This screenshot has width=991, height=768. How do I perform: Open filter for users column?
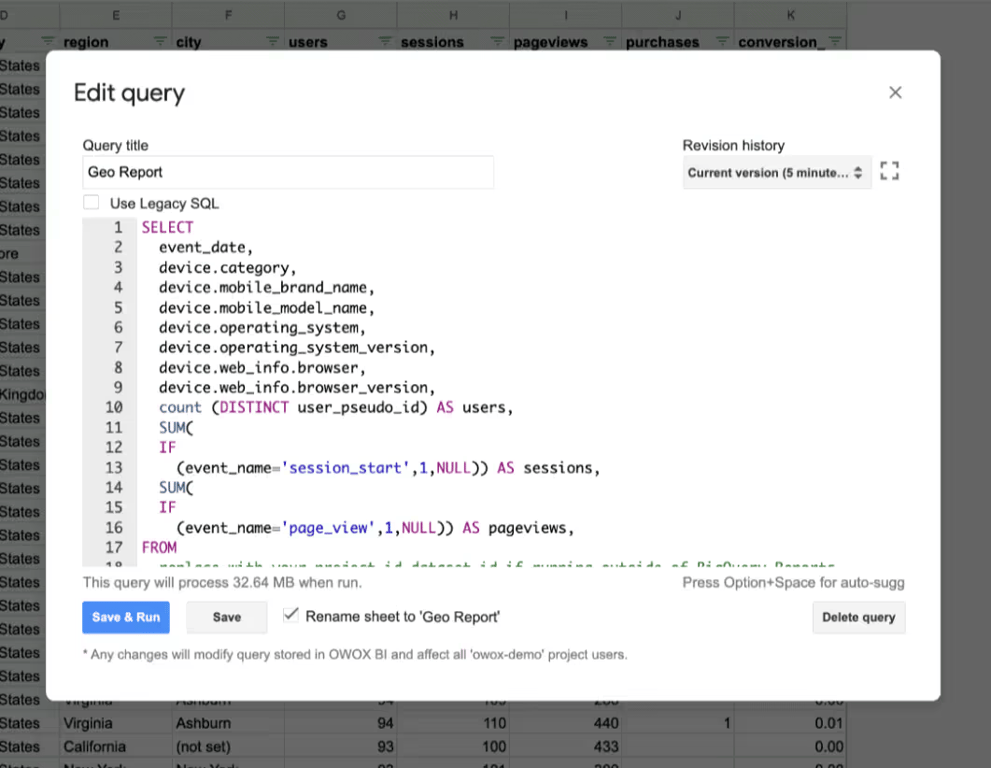pos(385,41)
